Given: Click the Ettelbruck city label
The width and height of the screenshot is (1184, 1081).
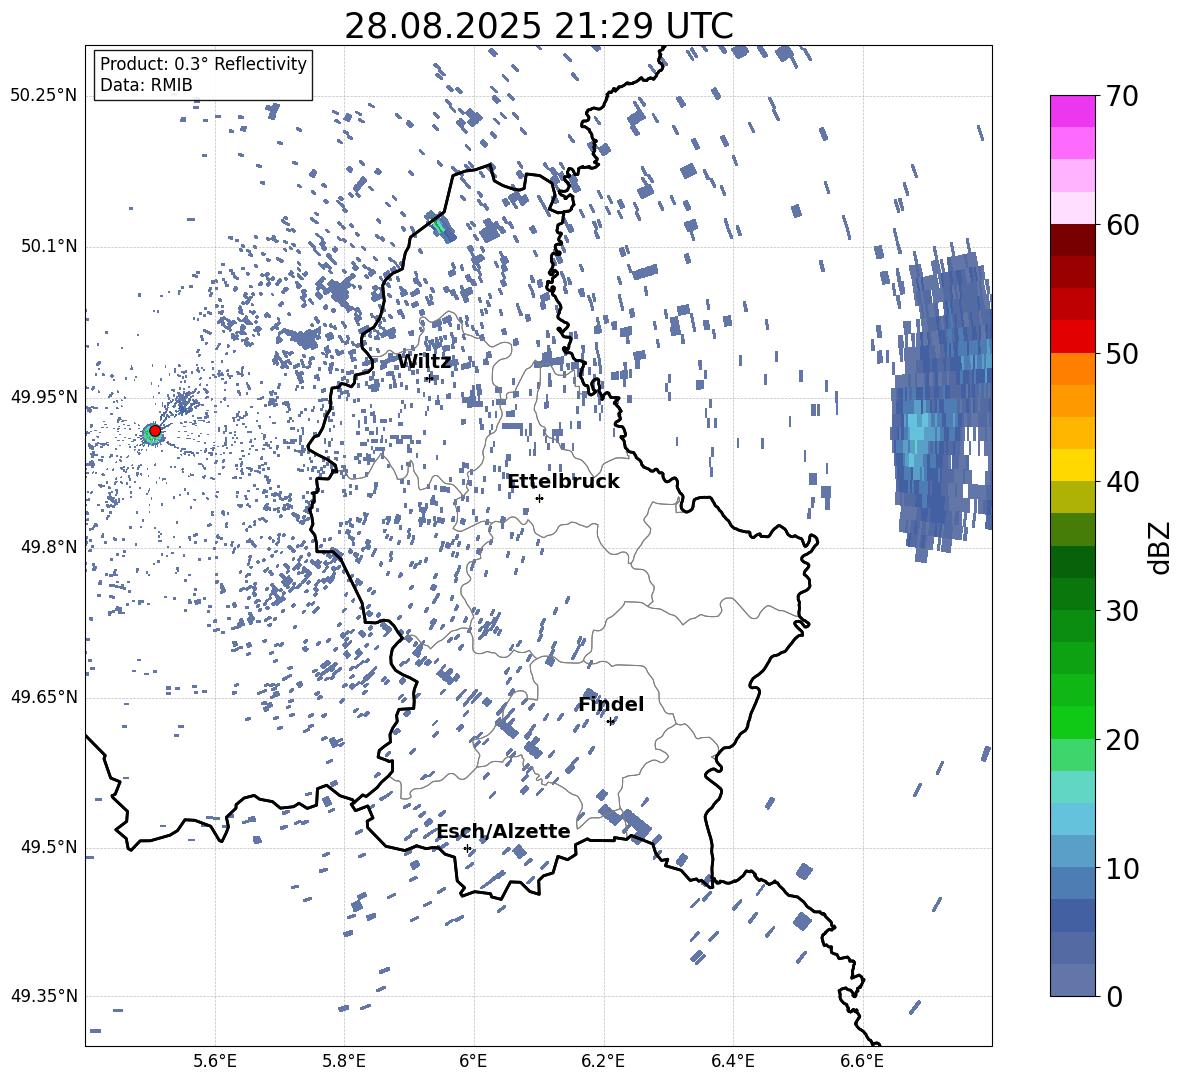Looking at the screenshot, I should point(563,482).
